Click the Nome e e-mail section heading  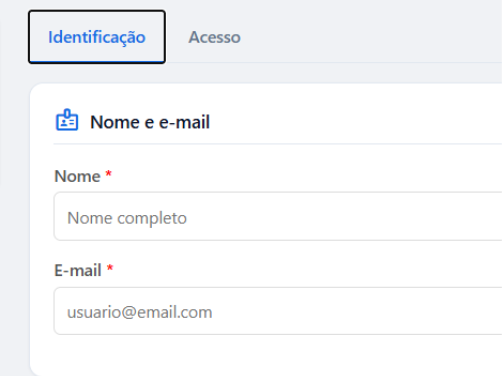coord(150,122)
